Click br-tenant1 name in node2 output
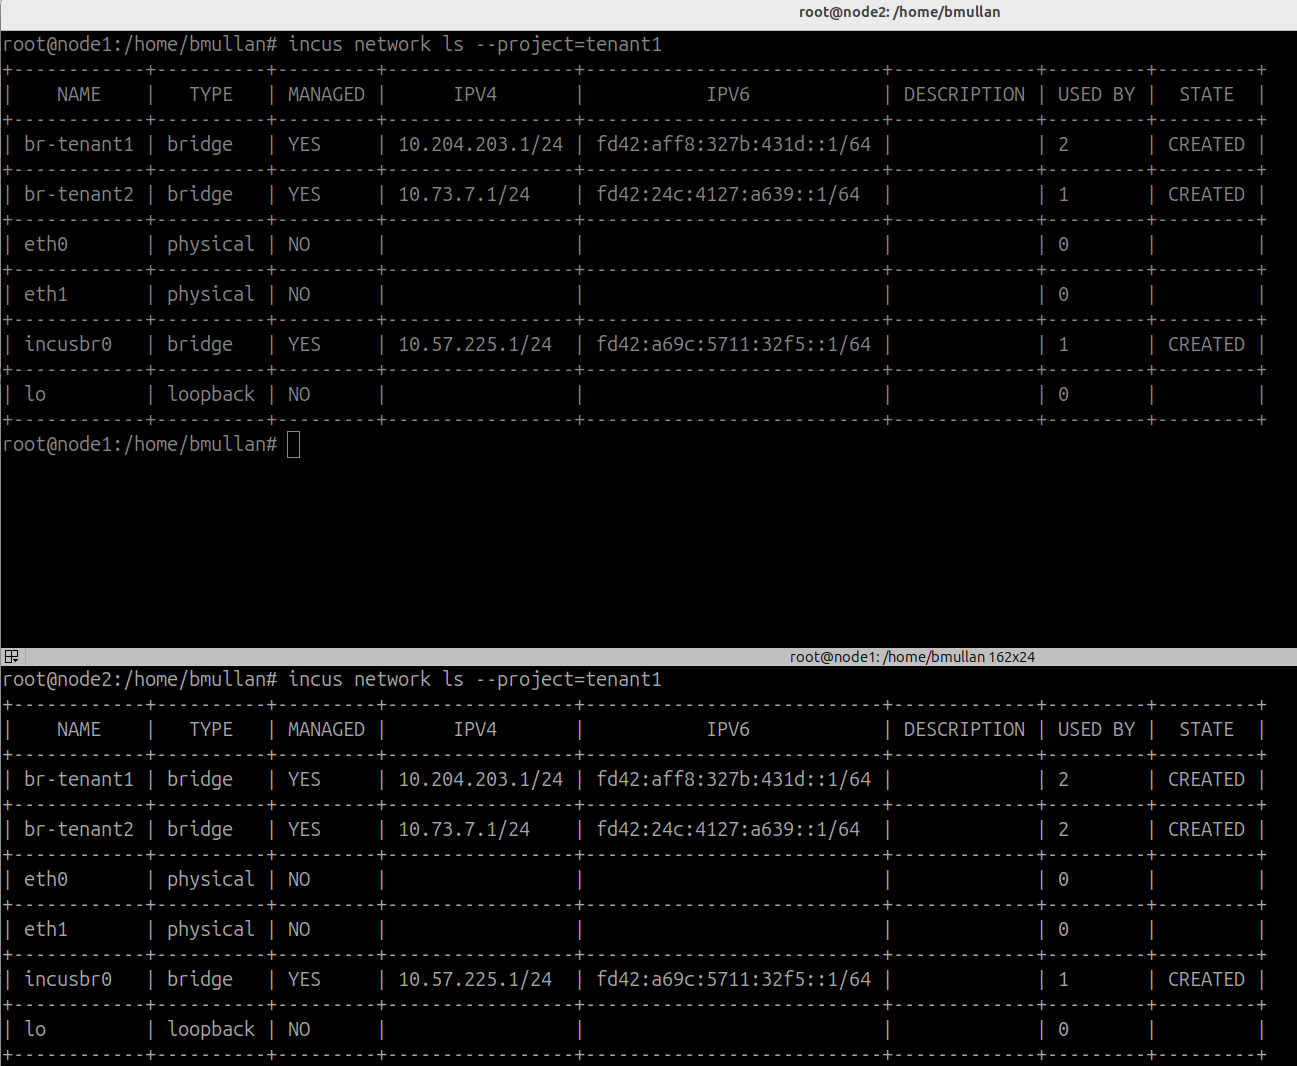 (x=79, y=779)
